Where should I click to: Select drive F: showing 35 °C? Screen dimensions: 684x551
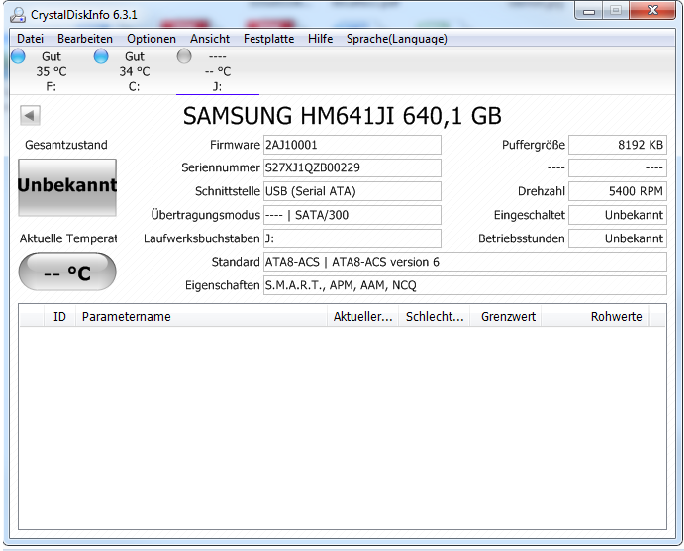pos(51,71)
